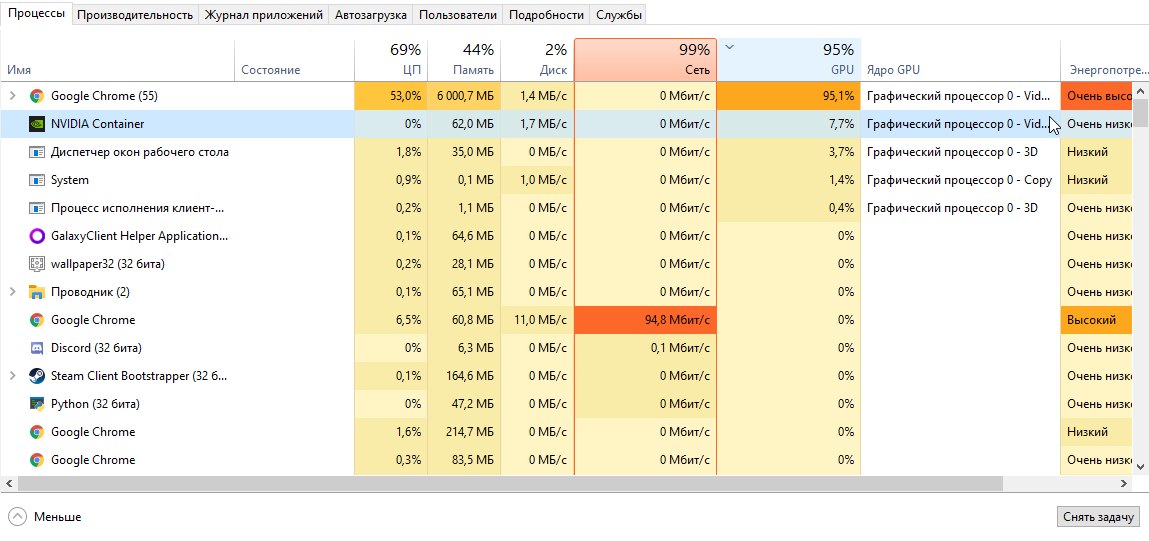Click the Discord process icon
The height and width of the screenshot is (541, 1149).
(37, 347)
